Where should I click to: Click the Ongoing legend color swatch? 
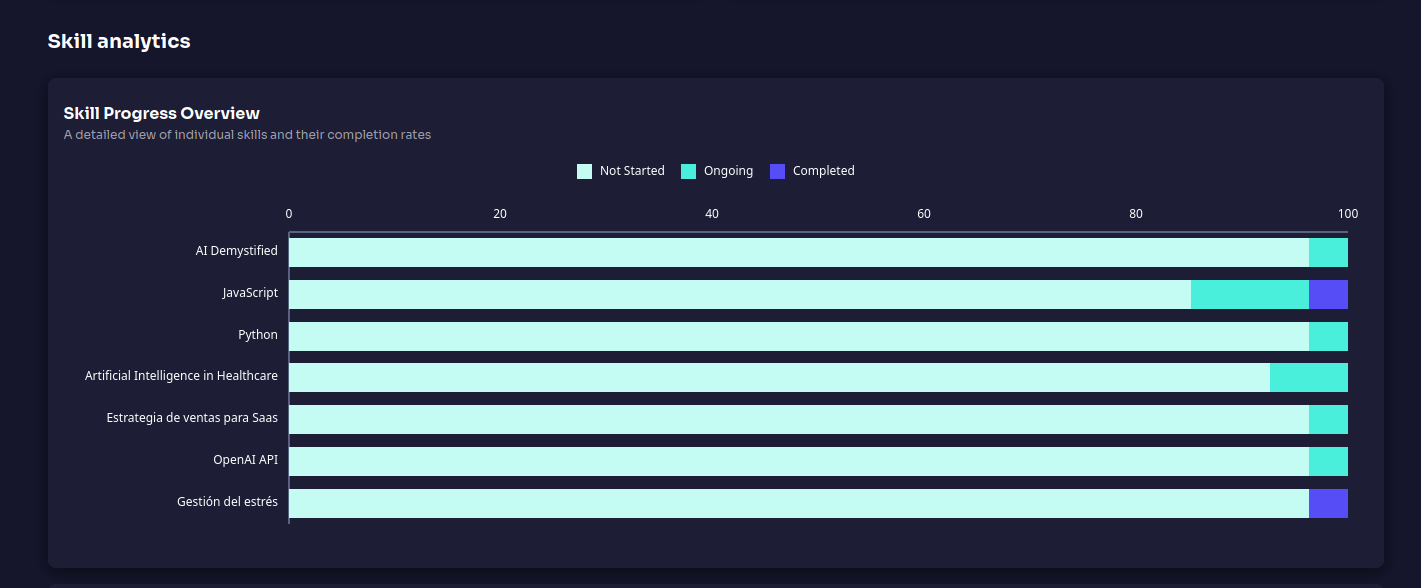(688, 171)
